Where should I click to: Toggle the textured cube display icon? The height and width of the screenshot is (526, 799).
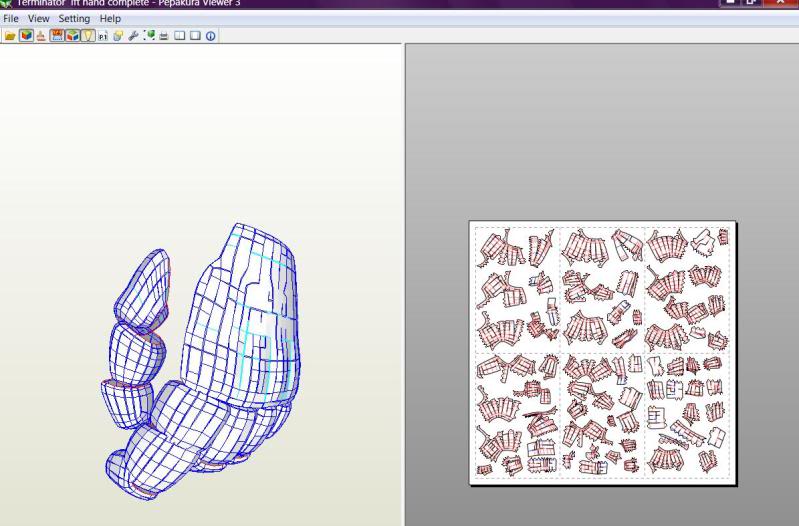click(26, 36)
